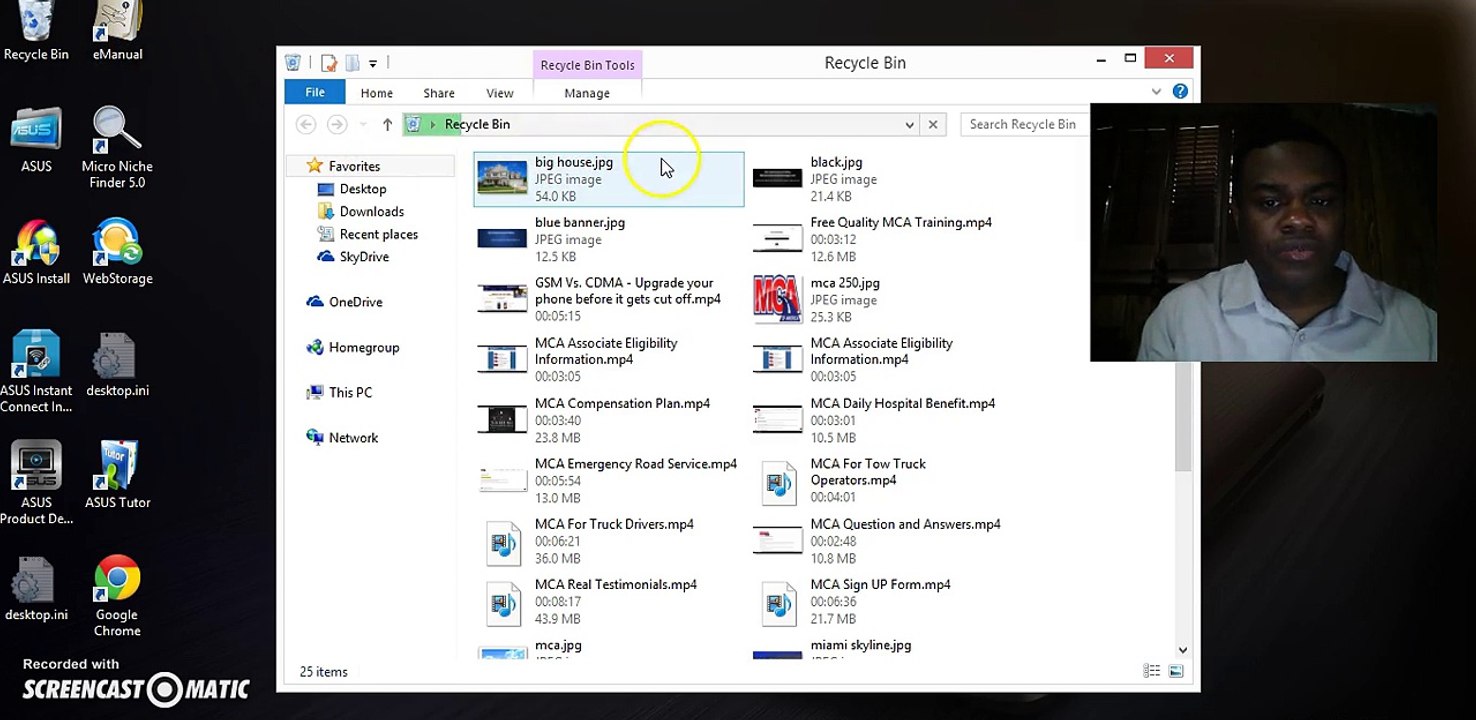Click the address bar Recycle Bin location icon
The image size is (1476, 720).
point(413,124)
